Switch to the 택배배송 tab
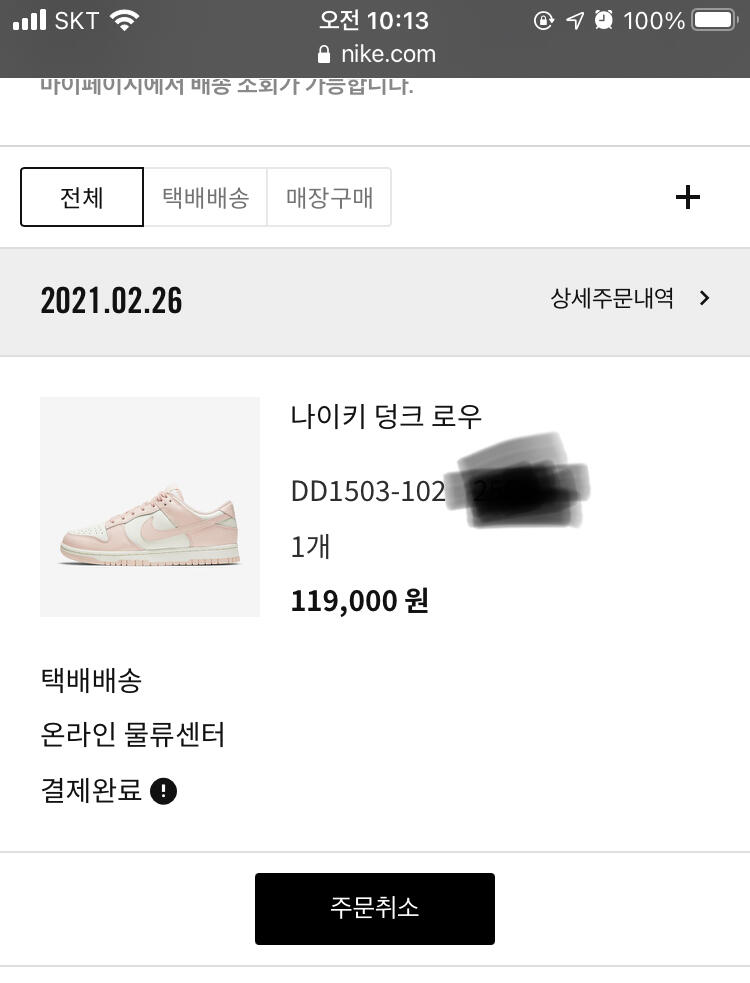Image resolution: width=750 pixels, height=983 pixels. coord(205,197)
